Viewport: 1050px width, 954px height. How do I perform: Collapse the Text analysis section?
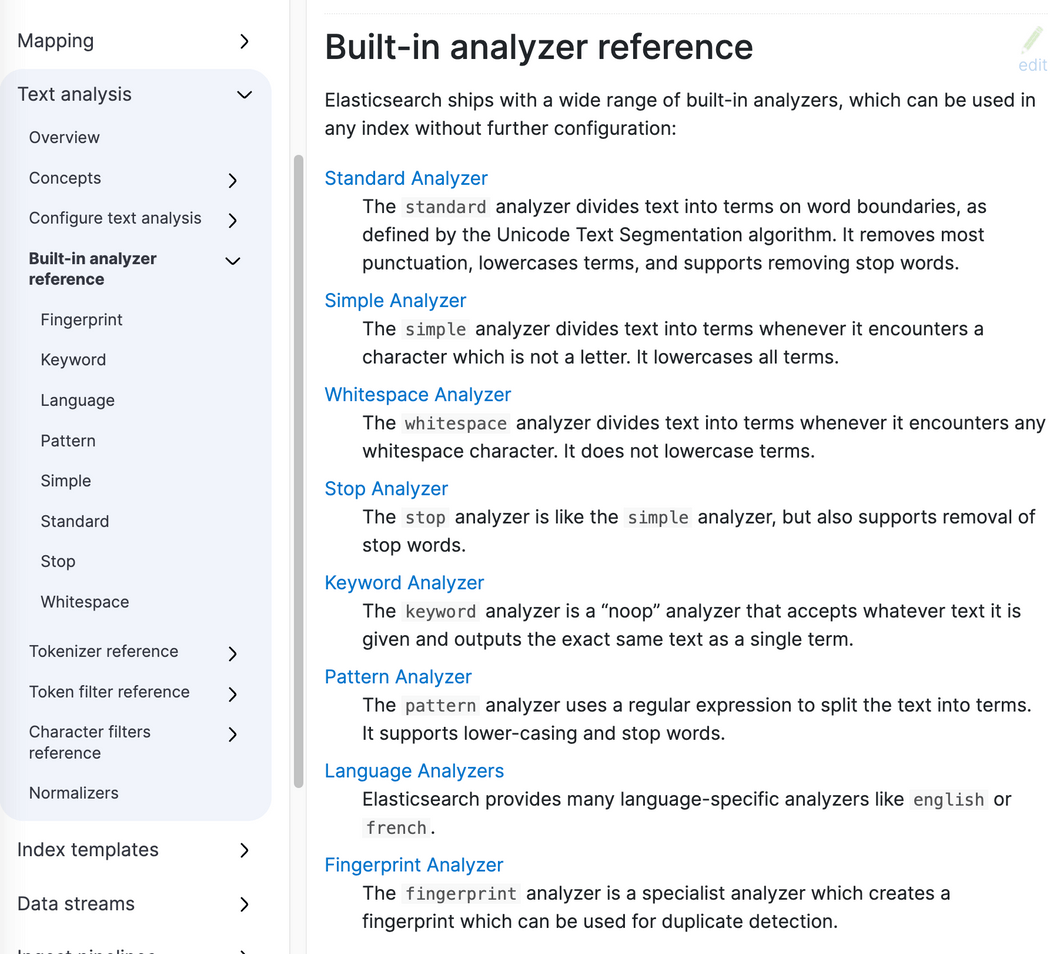tap(244, 95)
